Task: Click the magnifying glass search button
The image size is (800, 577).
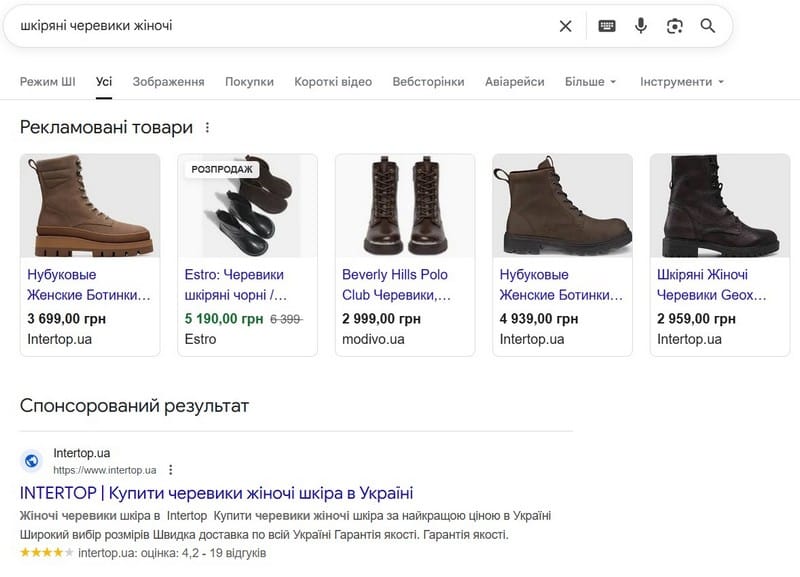Action: coord(708,26)
